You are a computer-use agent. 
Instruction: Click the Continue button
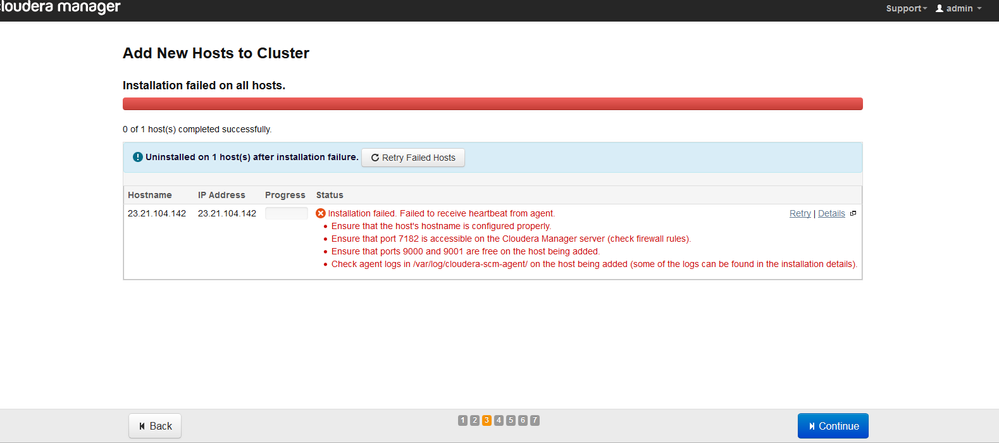833,426
